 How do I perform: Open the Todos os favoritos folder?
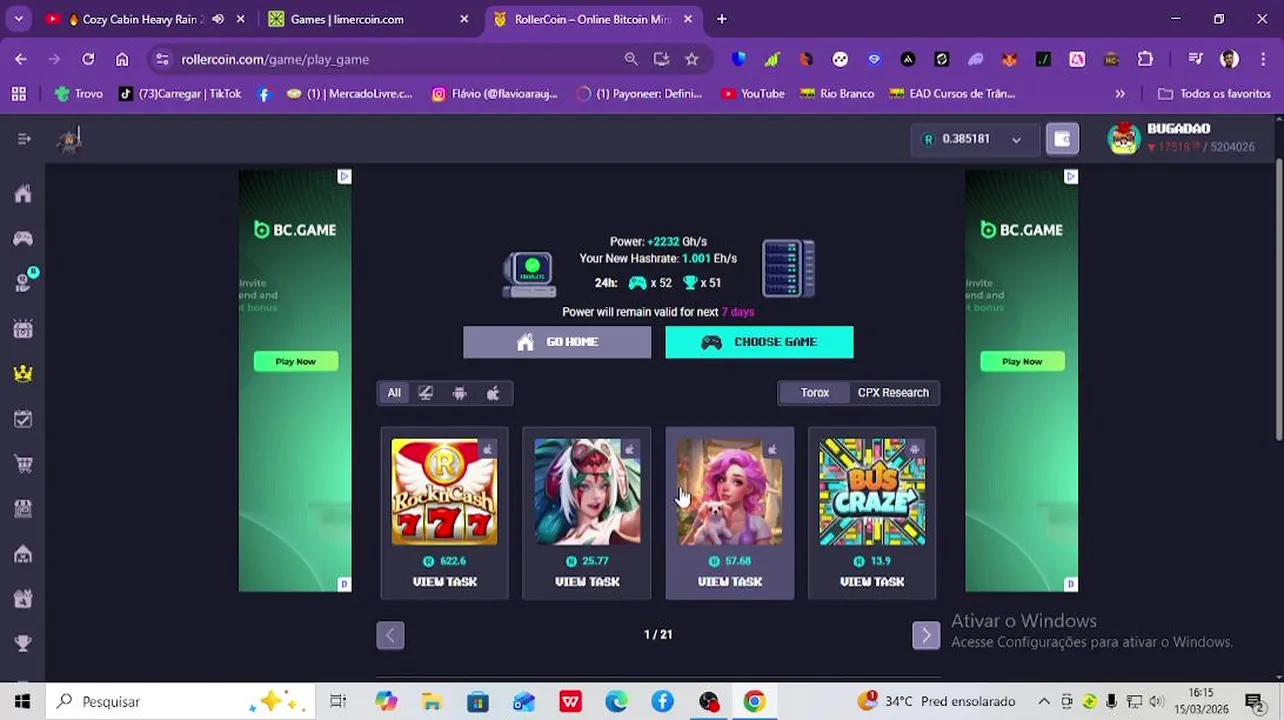coord(1214,93)
